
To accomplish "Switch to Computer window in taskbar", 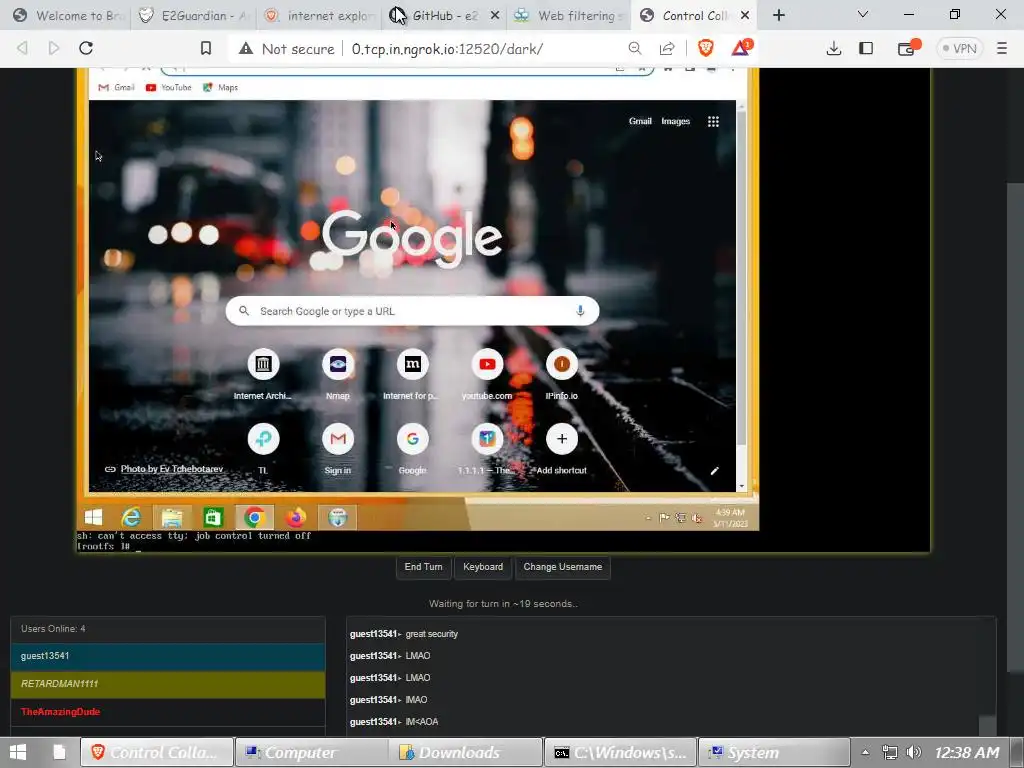I will 310,752.
